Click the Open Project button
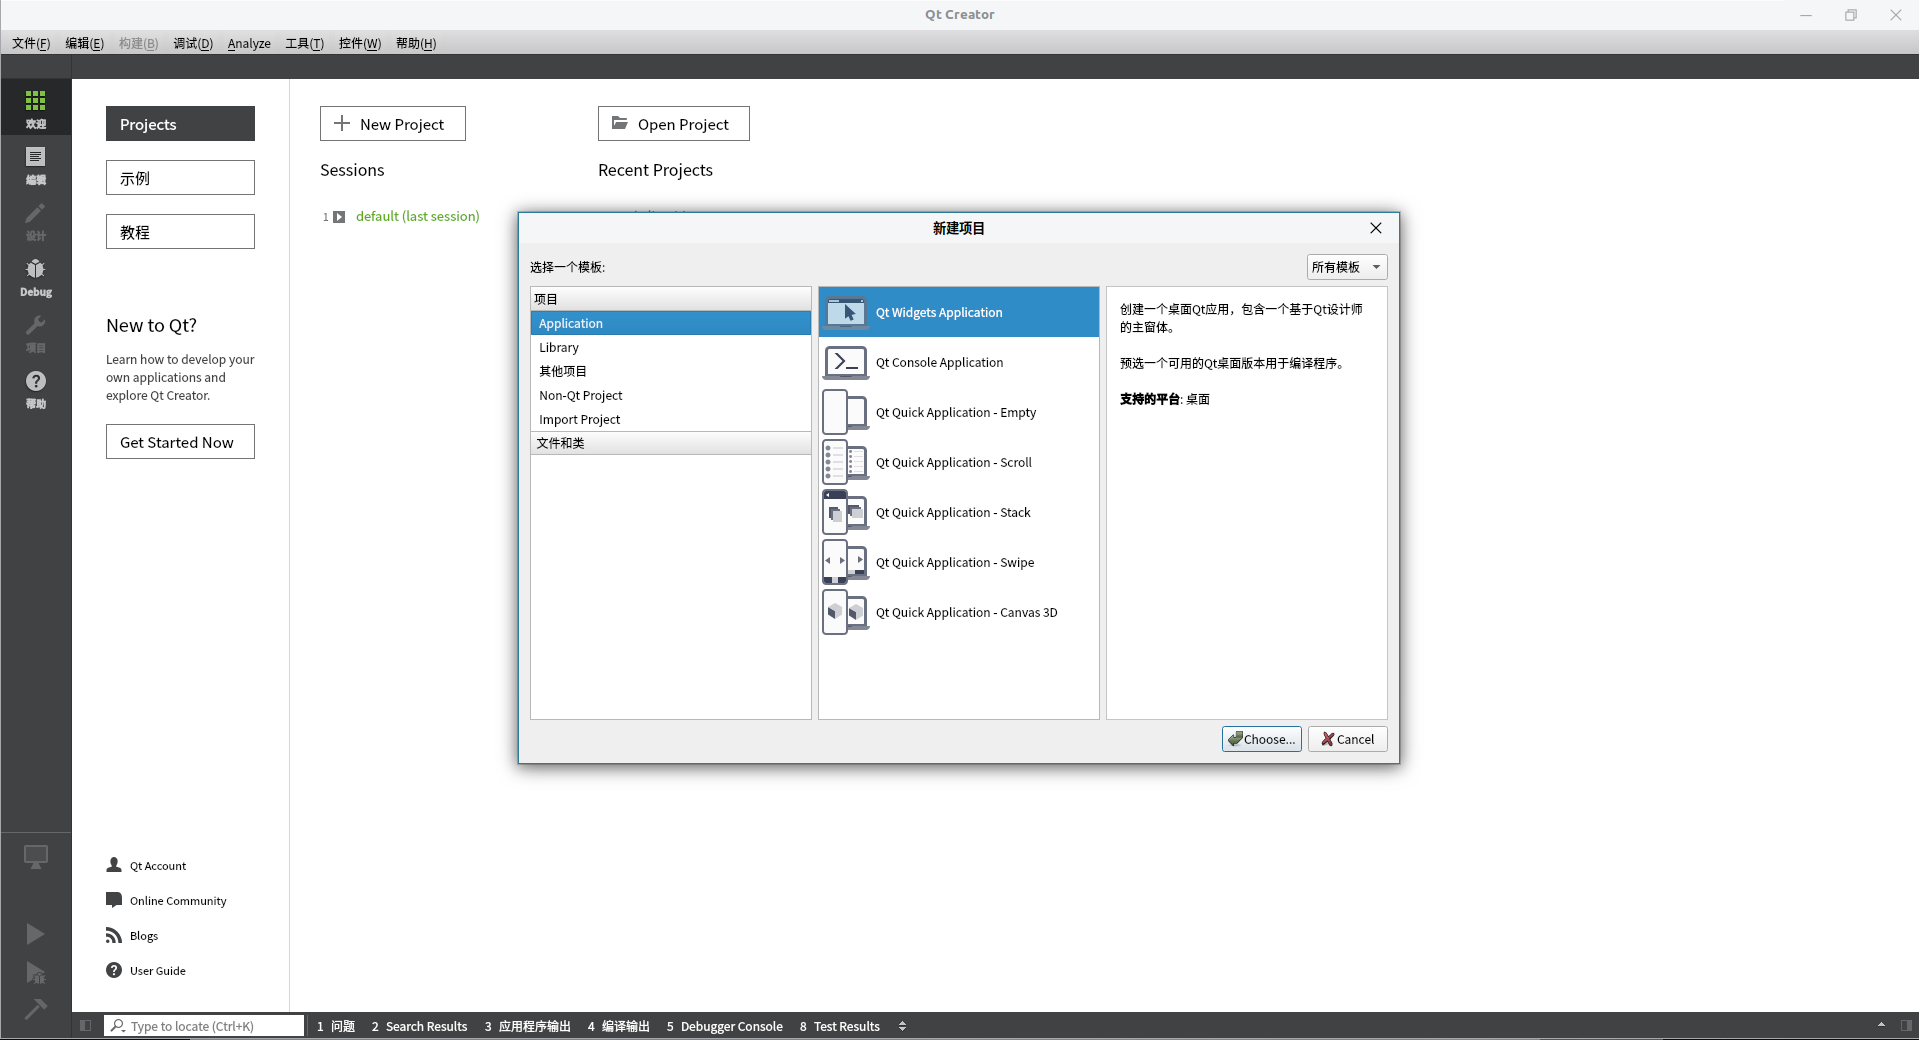The image size is (1919, 1040). click(674, 124)
